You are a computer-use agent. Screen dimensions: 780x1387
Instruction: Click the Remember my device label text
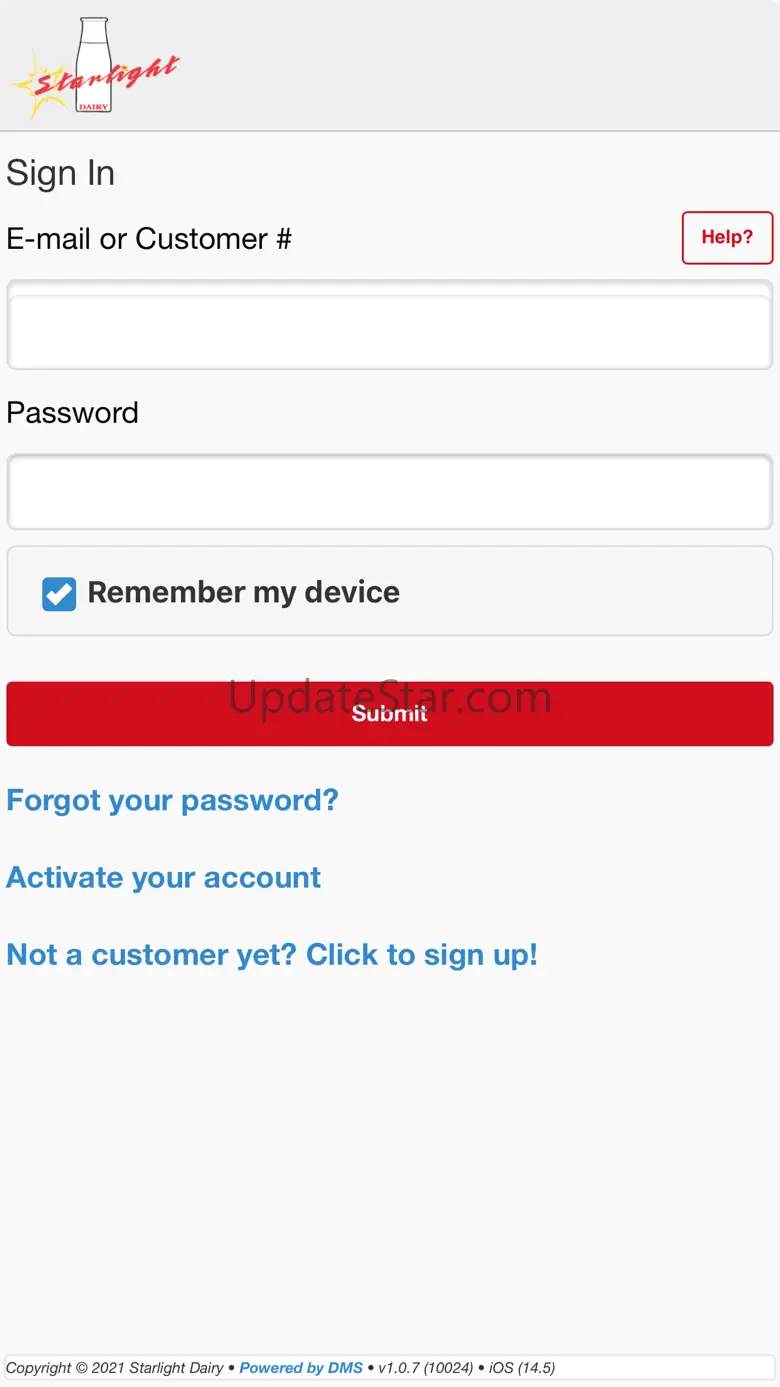243,592
